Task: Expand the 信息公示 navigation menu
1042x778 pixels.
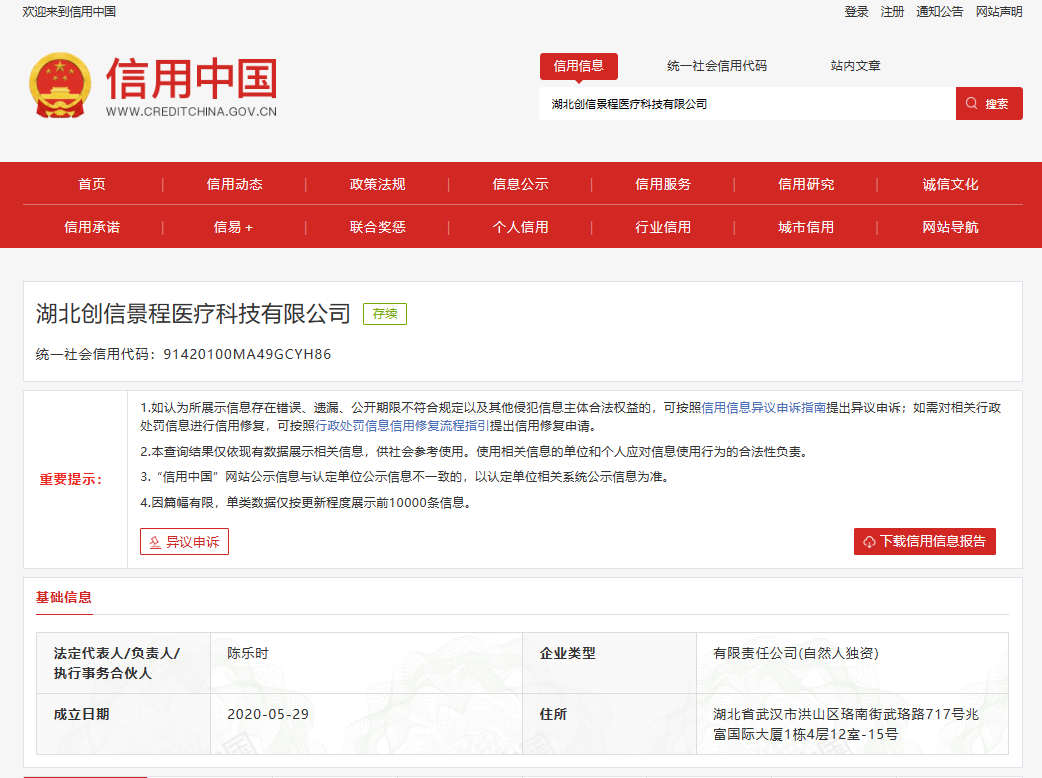Action: click(x=522, y=185)
